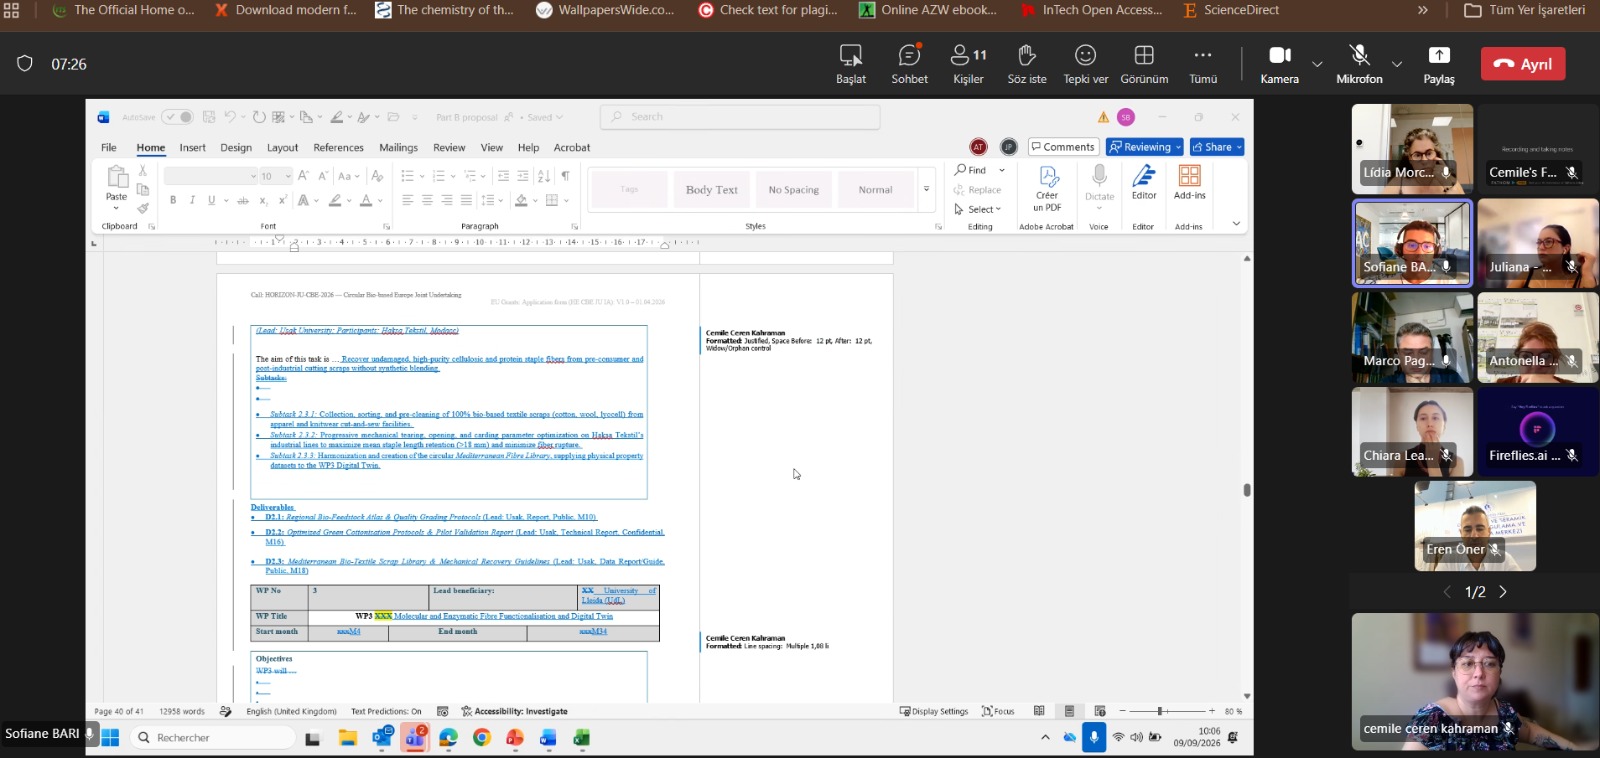Open the Editor tool in Word

tap(1144, 182)
